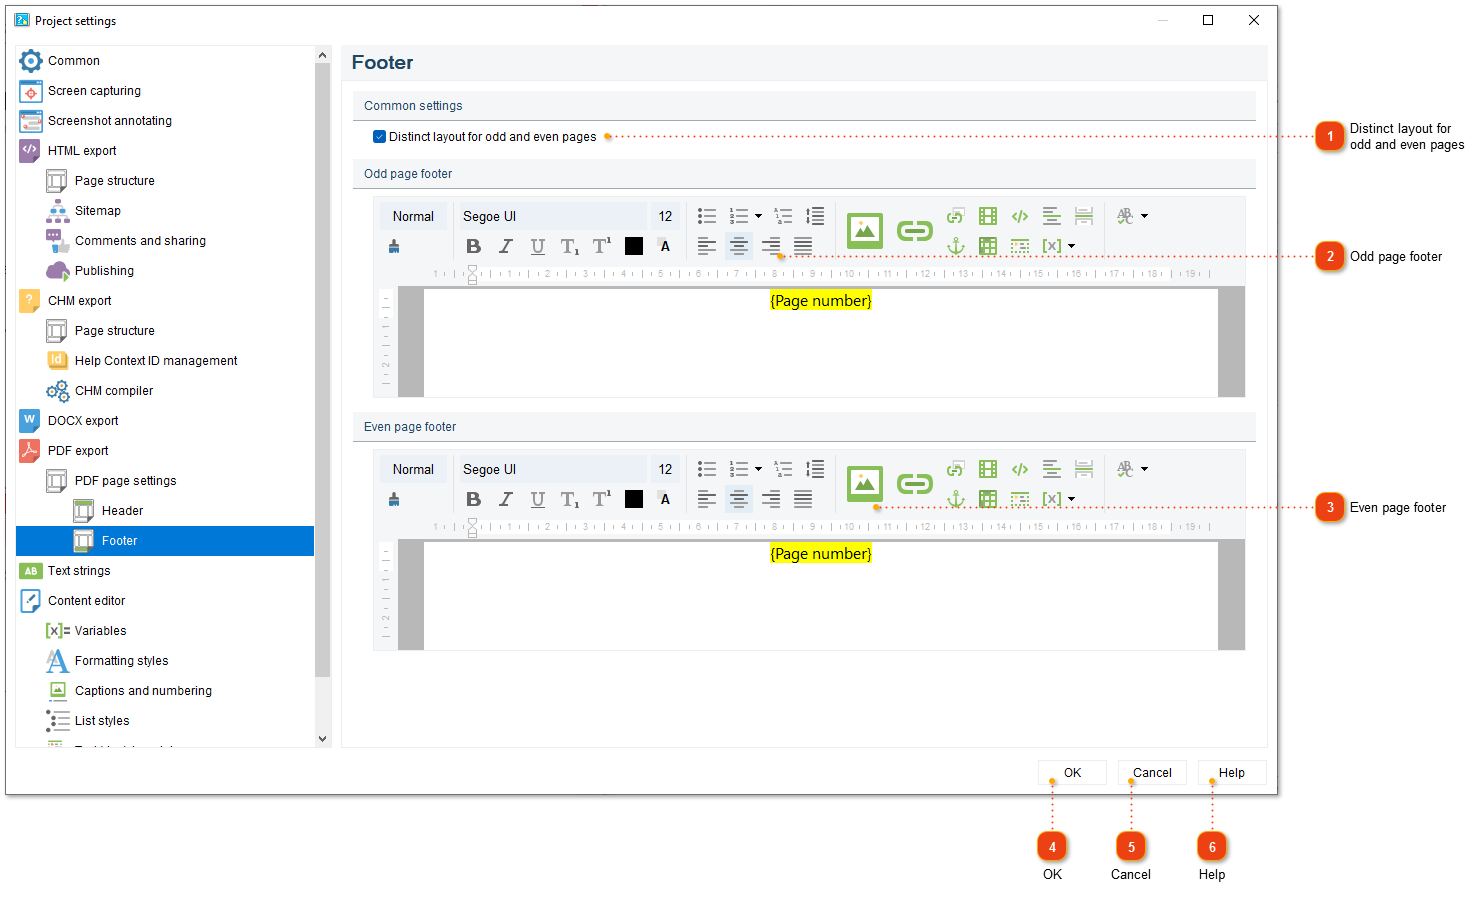Click the Cancel button
The width and height of the screenshot is (1481, 898).
tap(1152, 773)
